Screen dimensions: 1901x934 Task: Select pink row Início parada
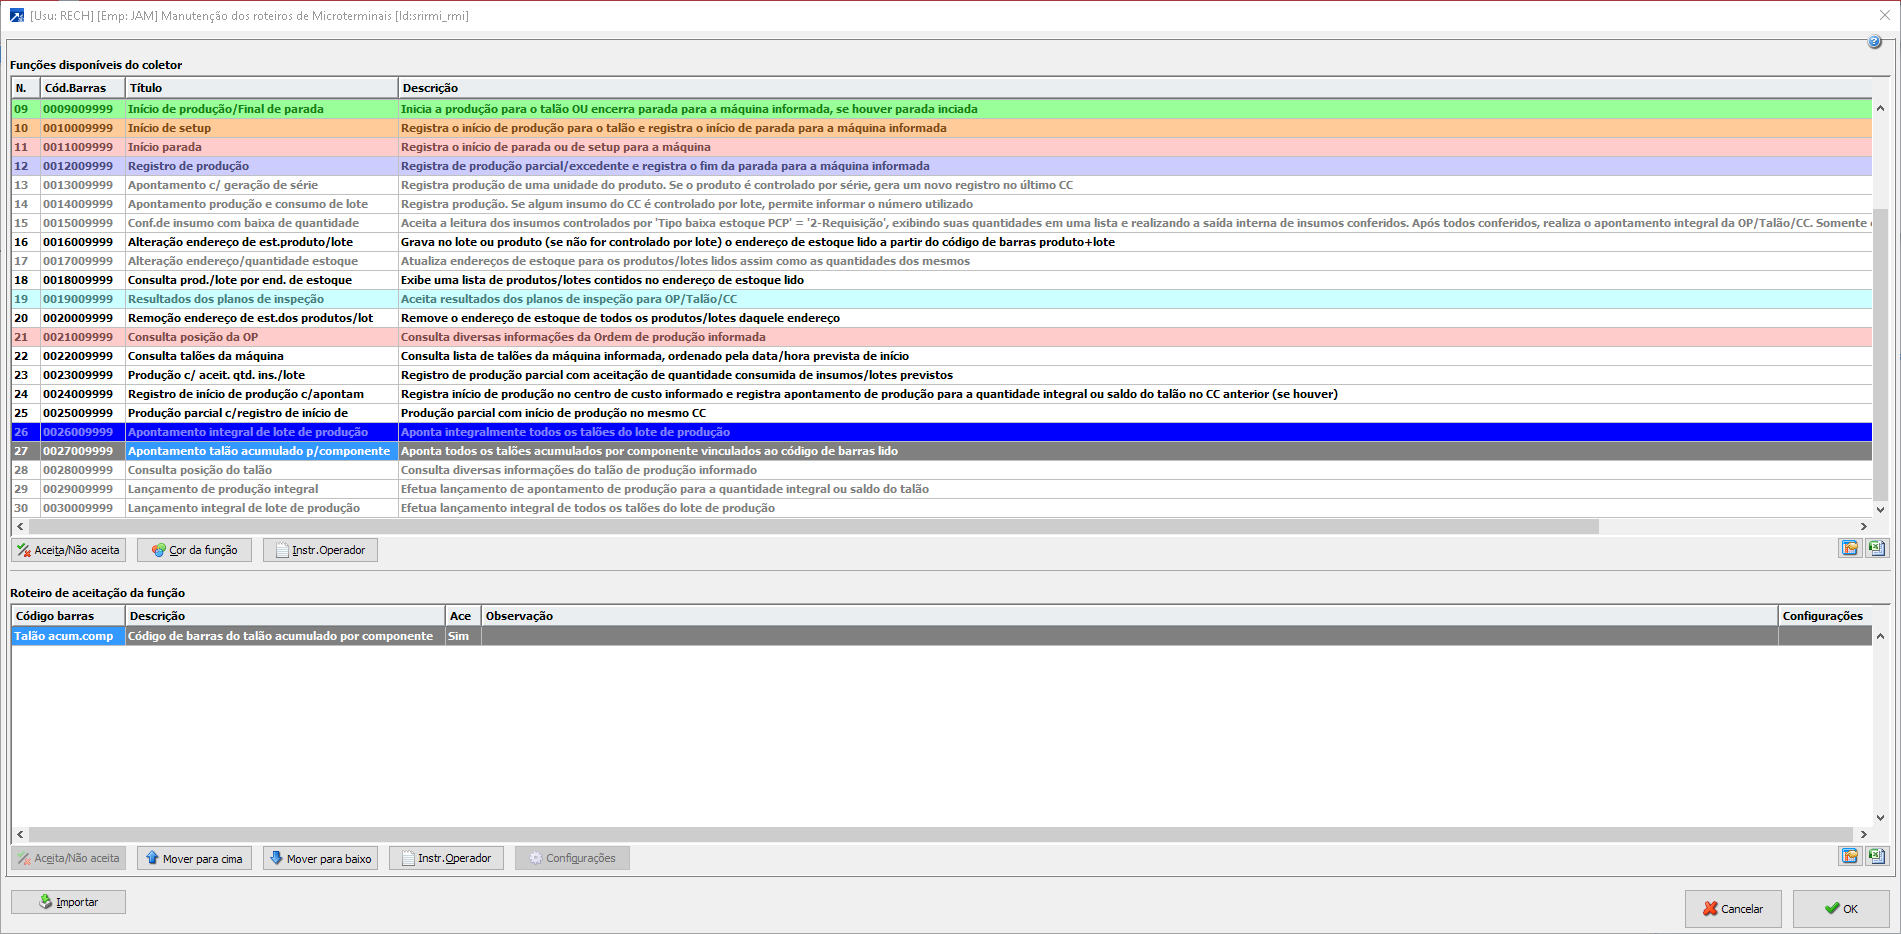coord(941,147)
